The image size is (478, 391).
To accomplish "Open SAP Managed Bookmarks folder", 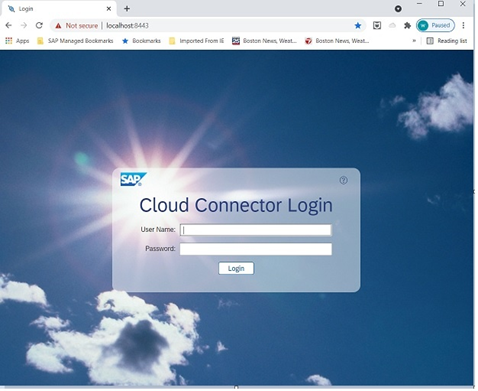I will pos(75,41).
